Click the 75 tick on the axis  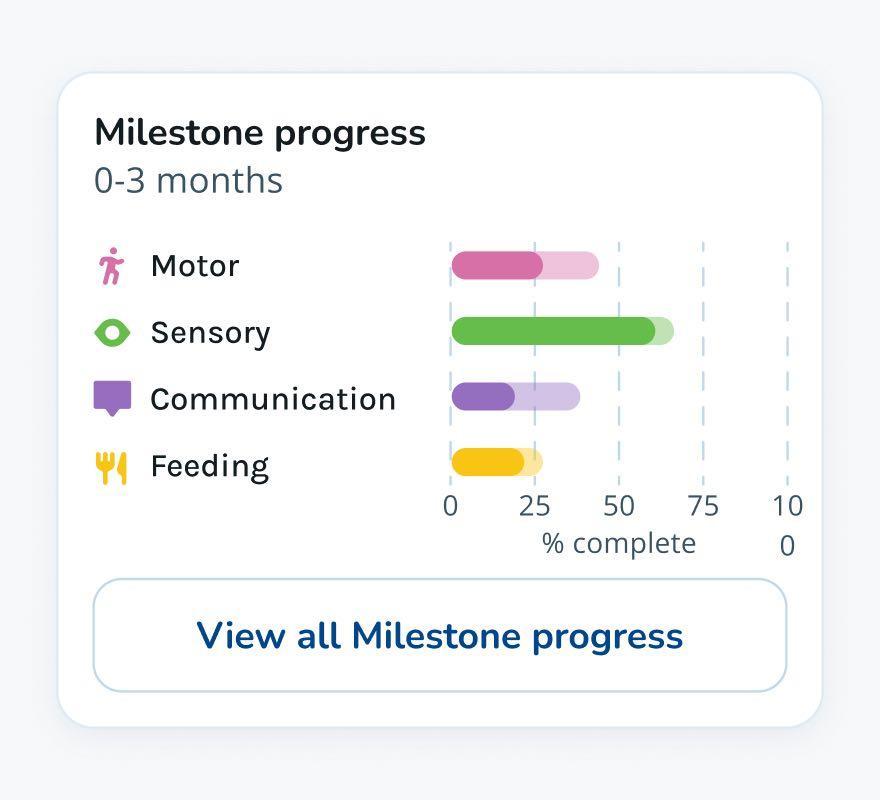[703, 506]
